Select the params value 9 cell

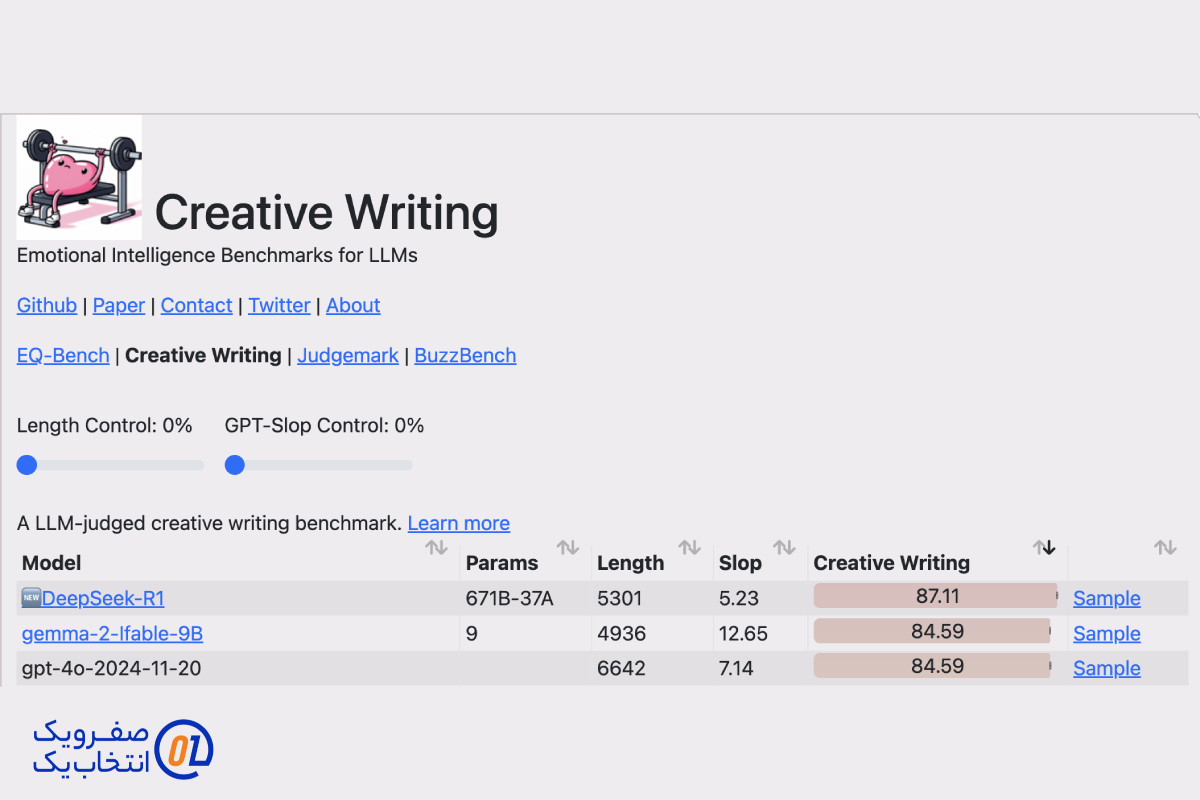(x=471, y=633)
